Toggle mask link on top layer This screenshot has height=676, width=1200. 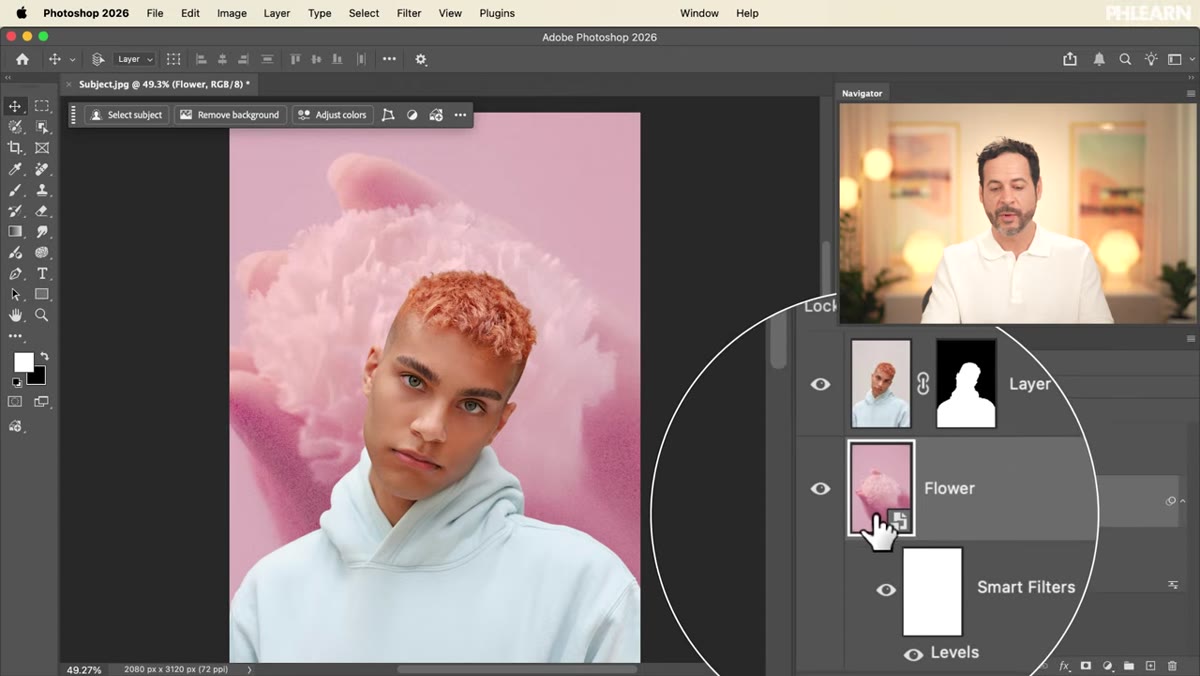(x=923, y=384)
